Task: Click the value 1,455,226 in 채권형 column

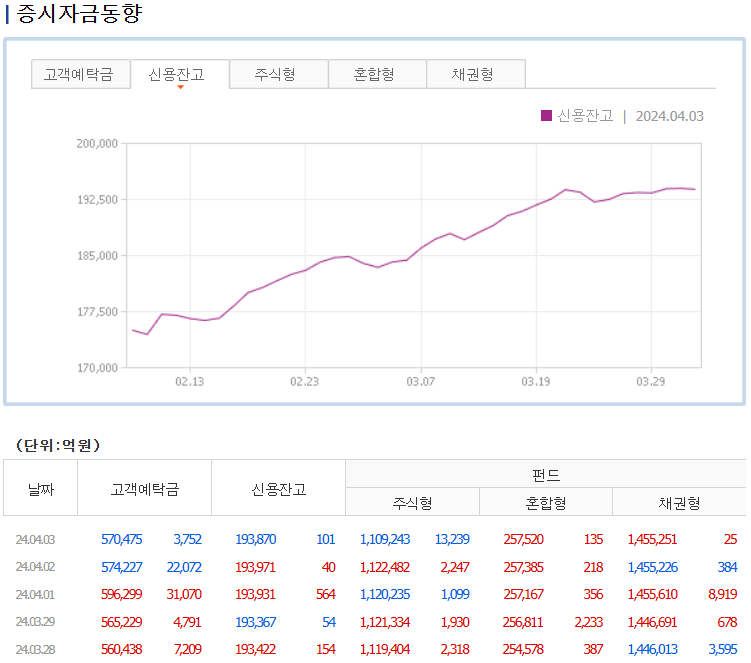Action: click(x=653, y=567)
